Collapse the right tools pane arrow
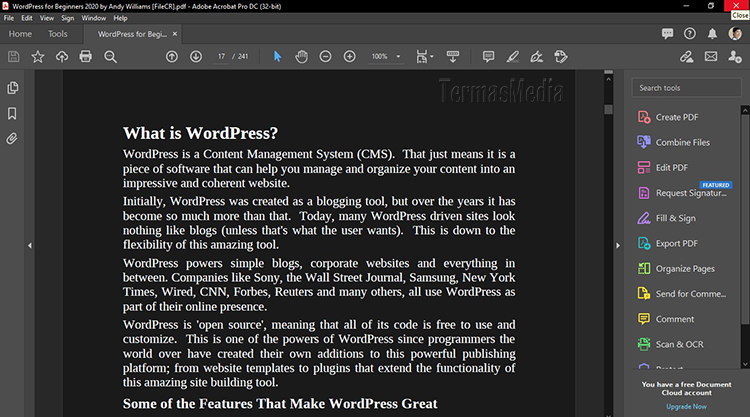The width and height of the screenshot is (750, 417). pyautogui.click(x=618, y=245)
